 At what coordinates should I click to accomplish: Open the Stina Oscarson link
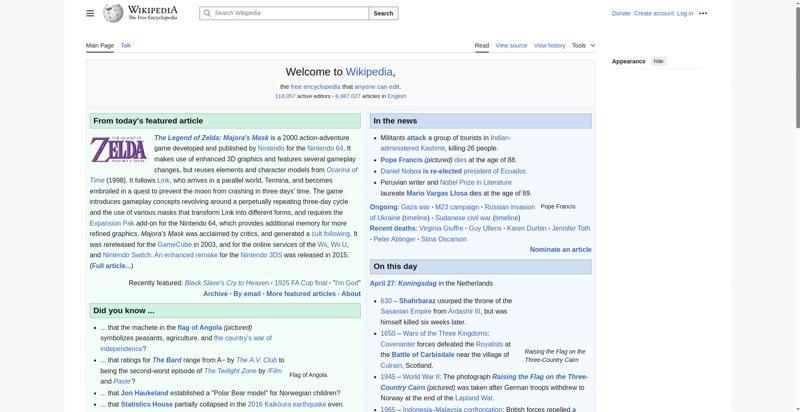point(444,239)
